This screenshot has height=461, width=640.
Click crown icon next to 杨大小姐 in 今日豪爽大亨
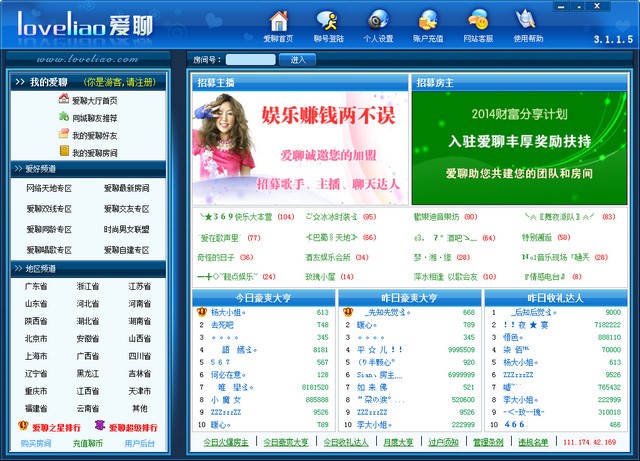(202, 312)
